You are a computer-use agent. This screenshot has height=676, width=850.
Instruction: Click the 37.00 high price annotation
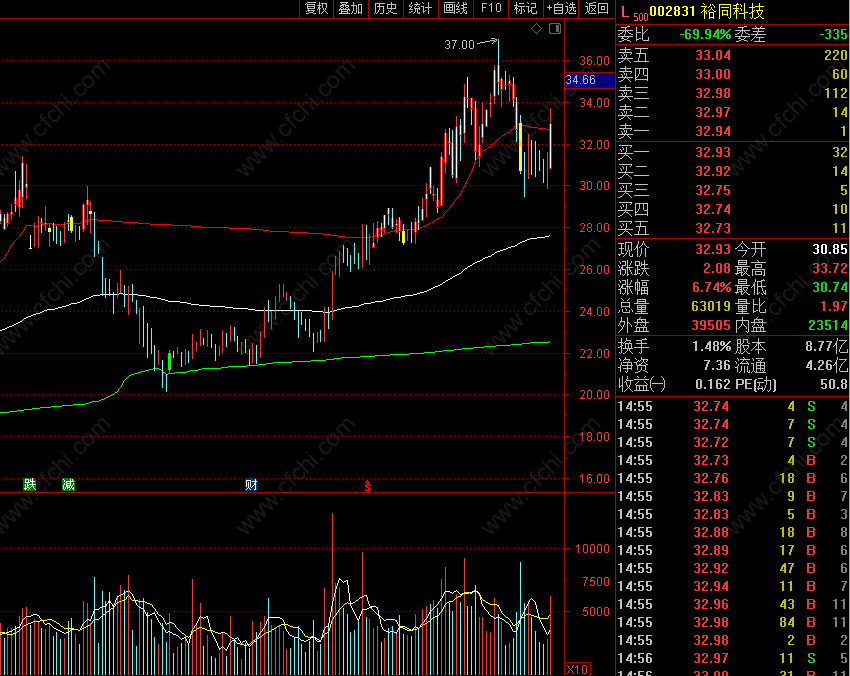pyautogui.click(x=459, y=44)
